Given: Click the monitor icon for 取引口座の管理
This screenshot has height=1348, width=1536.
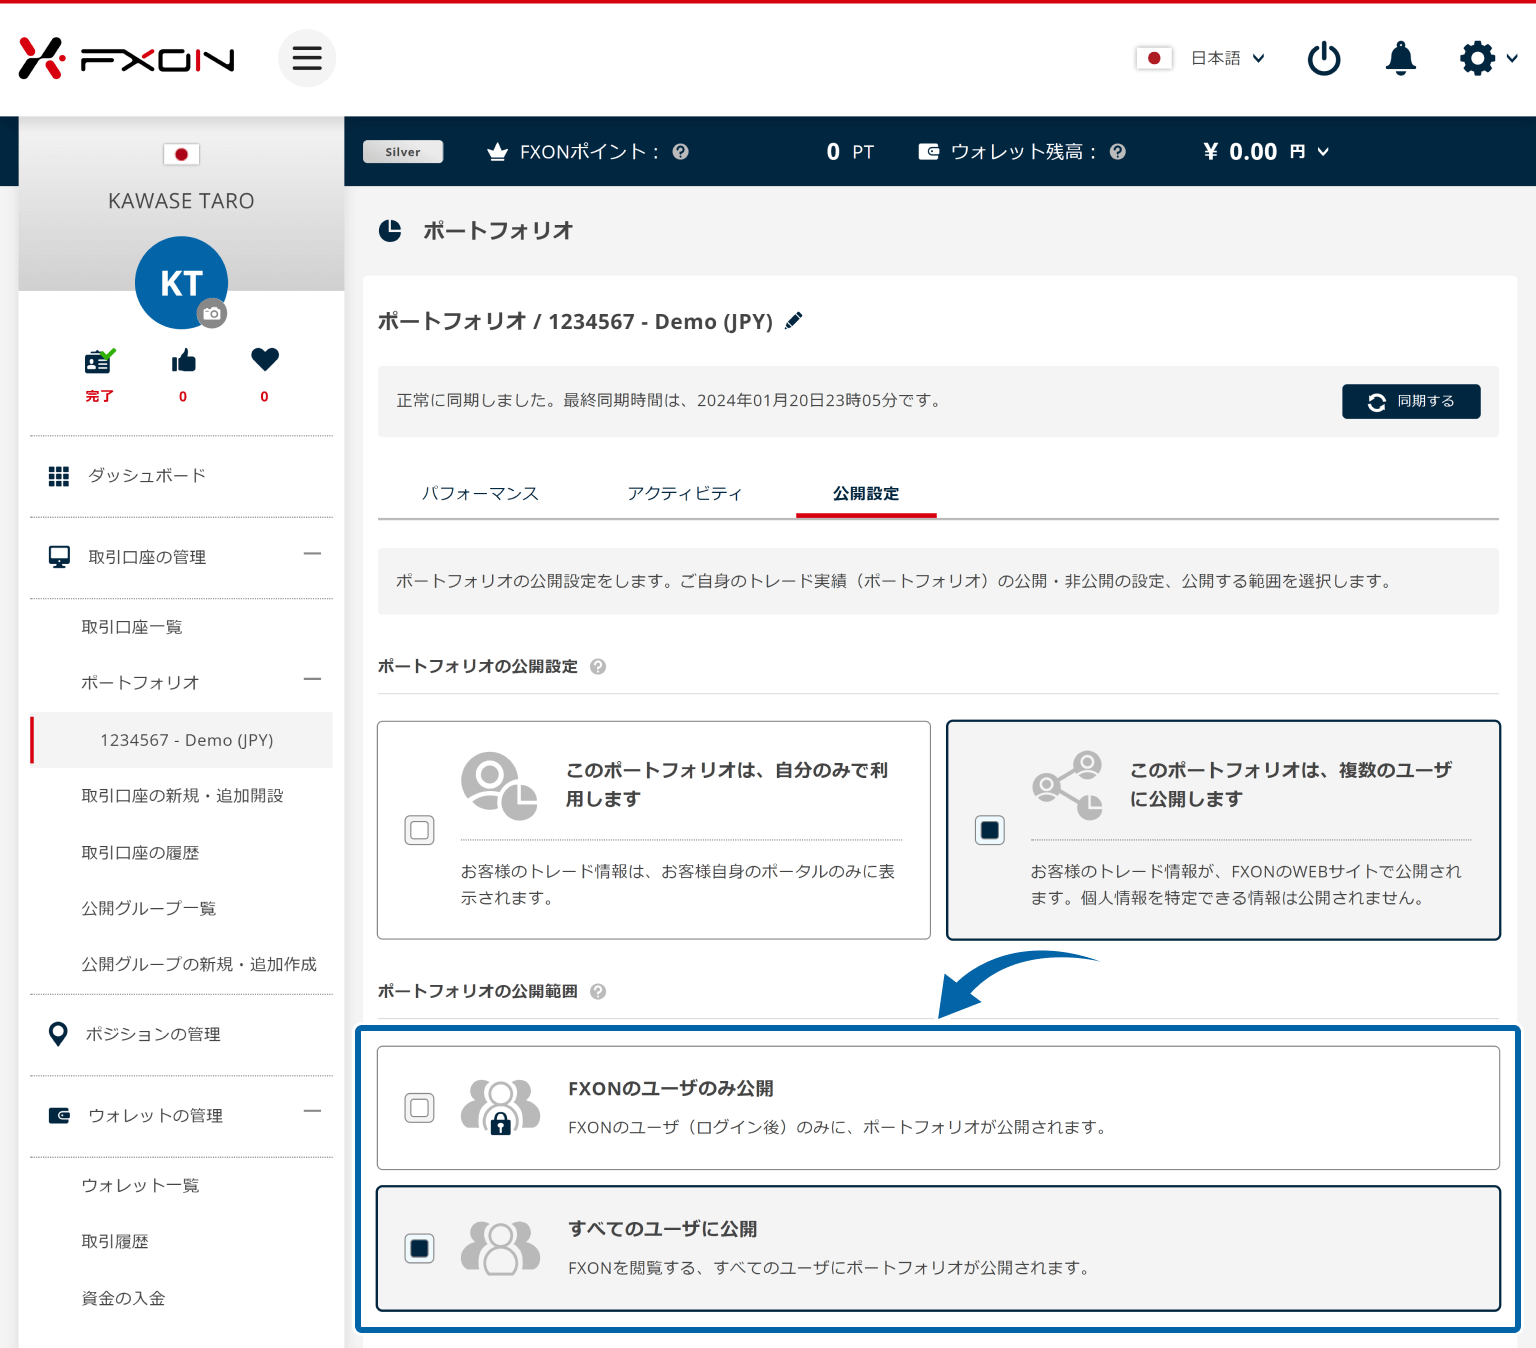Looking at the screenshot, I should [60, 557].
